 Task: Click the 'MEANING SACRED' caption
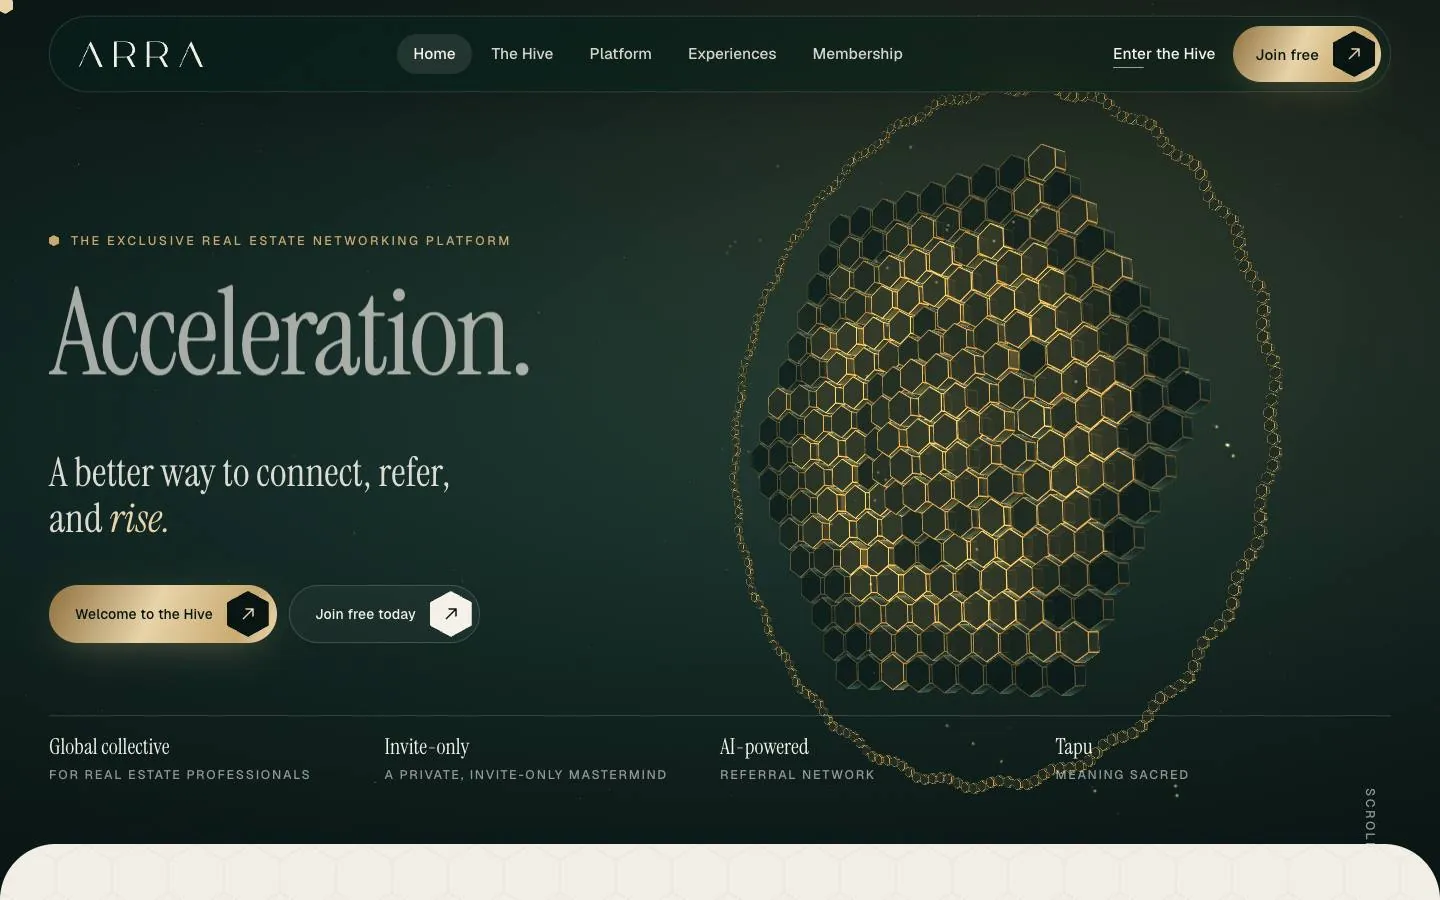pos(1122,775)
